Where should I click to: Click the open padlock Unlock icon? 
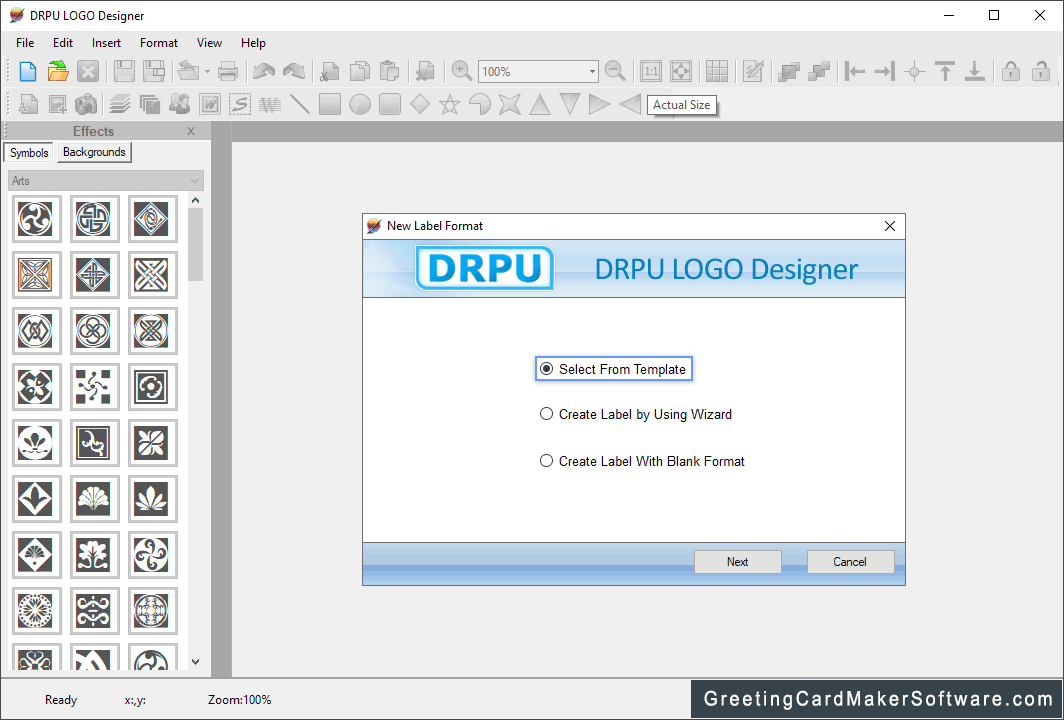[1040, 71]
